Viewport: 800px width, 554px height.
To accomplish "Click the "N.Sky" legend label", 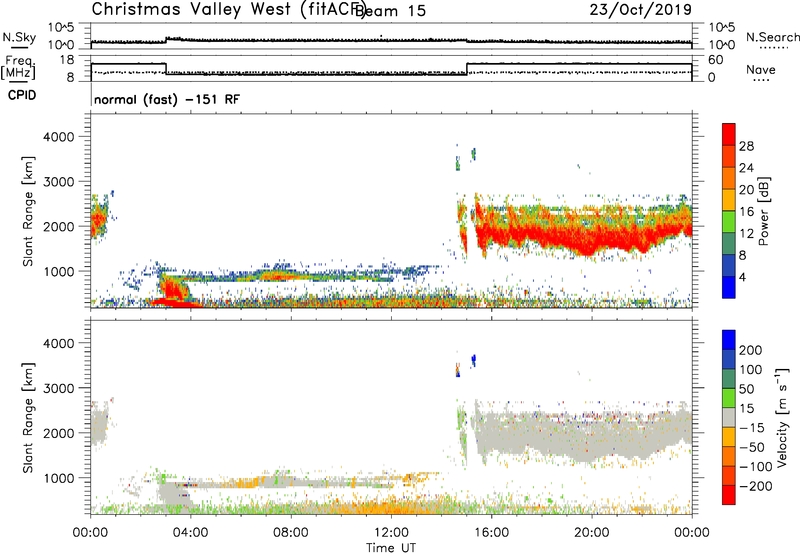I will pyautogui.click(x=19, y=37).
